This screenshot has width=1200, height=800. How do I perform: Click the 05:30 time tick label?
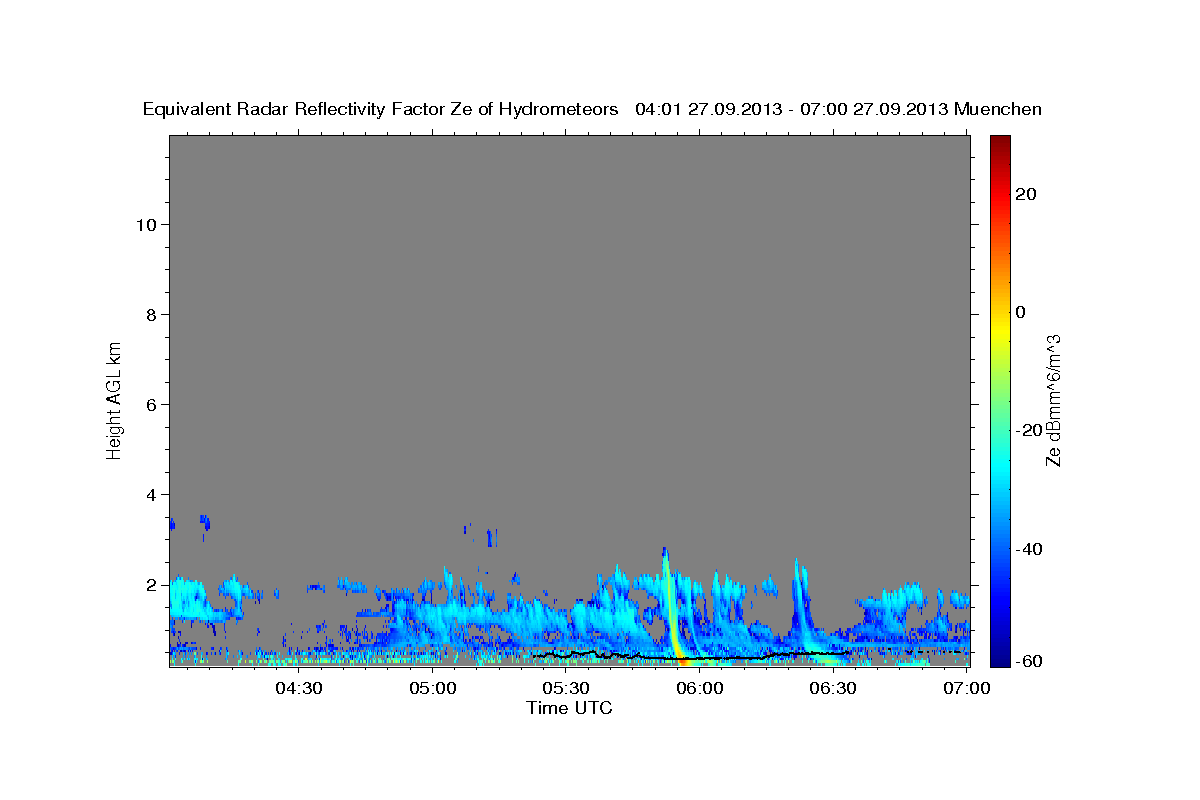click(x=566, y=688)
